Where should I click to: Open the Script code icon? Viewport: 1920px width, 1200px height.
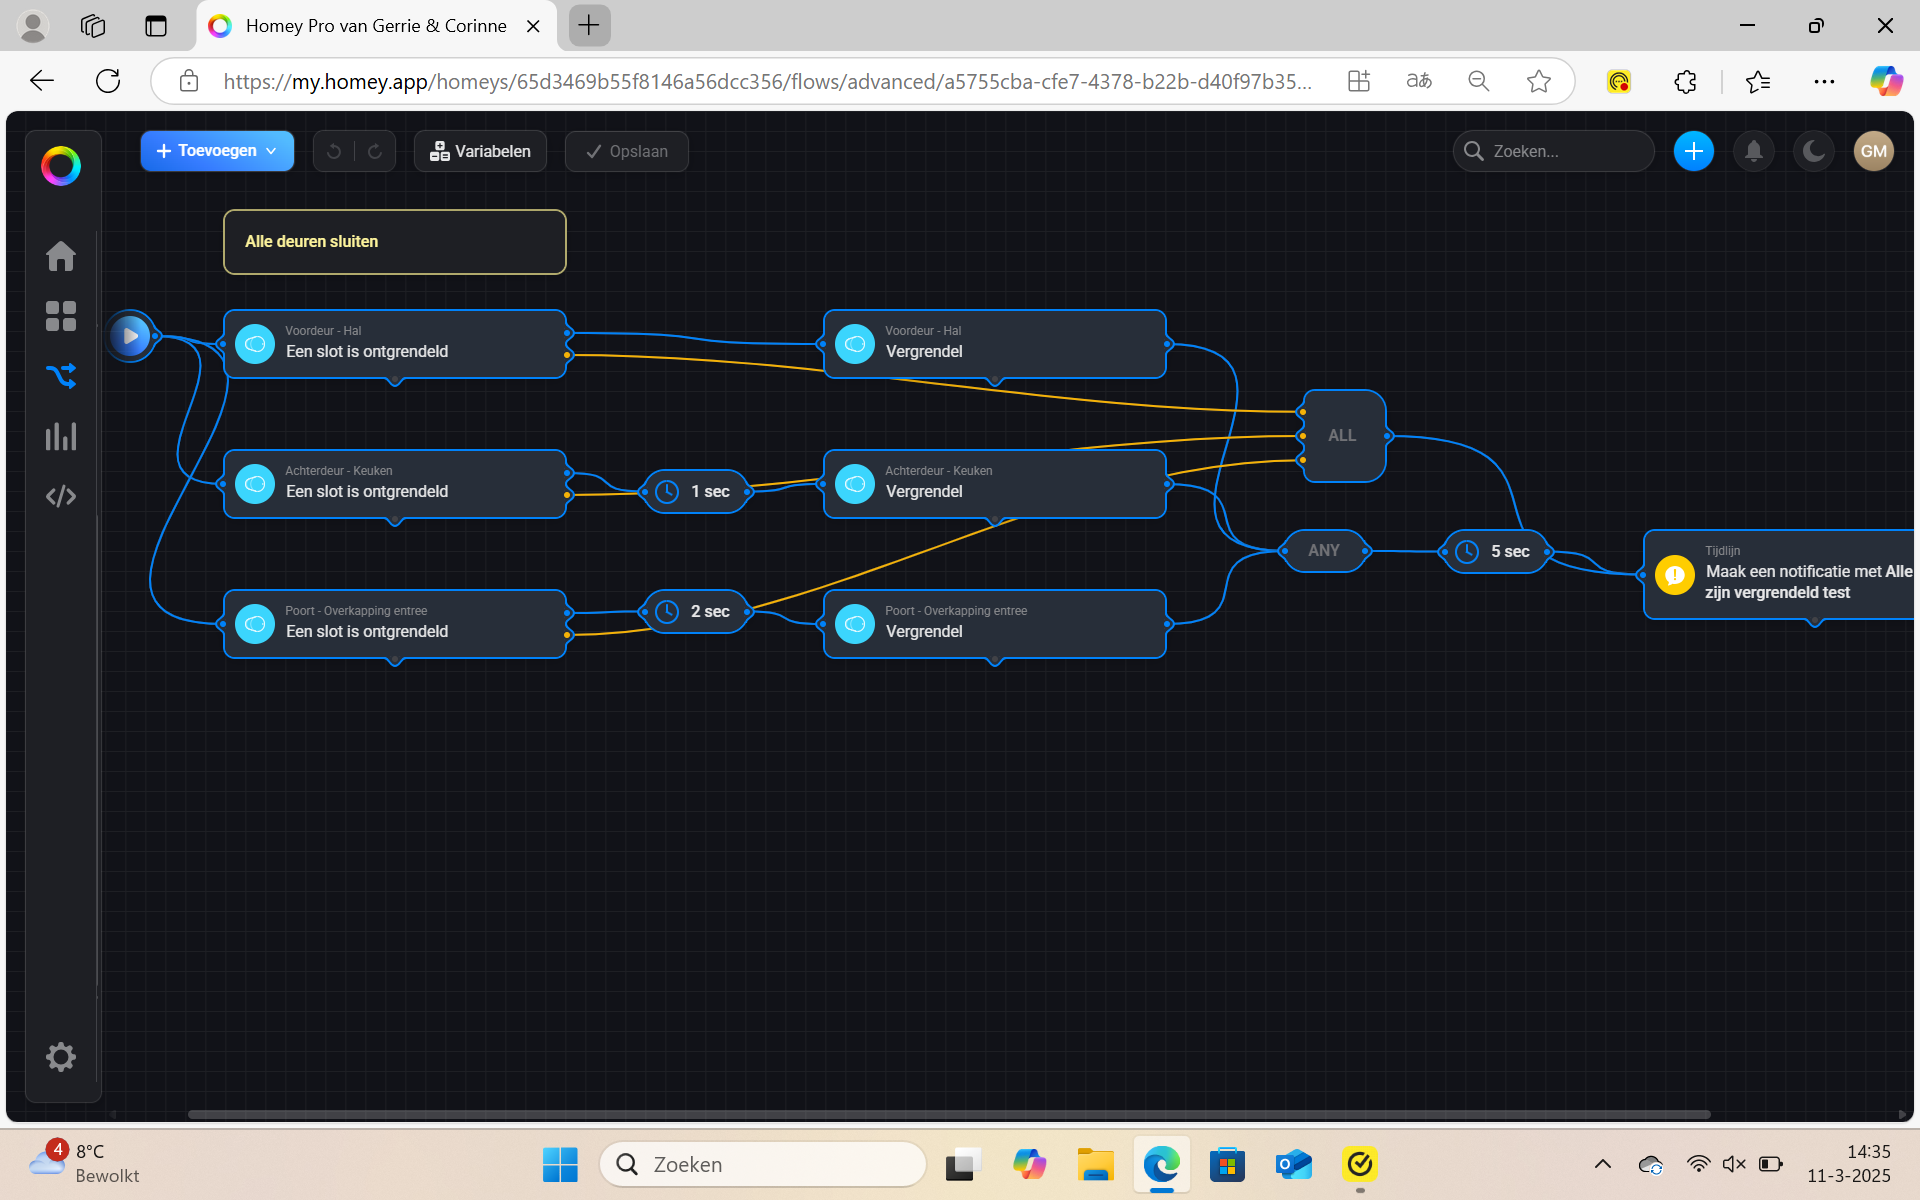click(x=61, y=496)
